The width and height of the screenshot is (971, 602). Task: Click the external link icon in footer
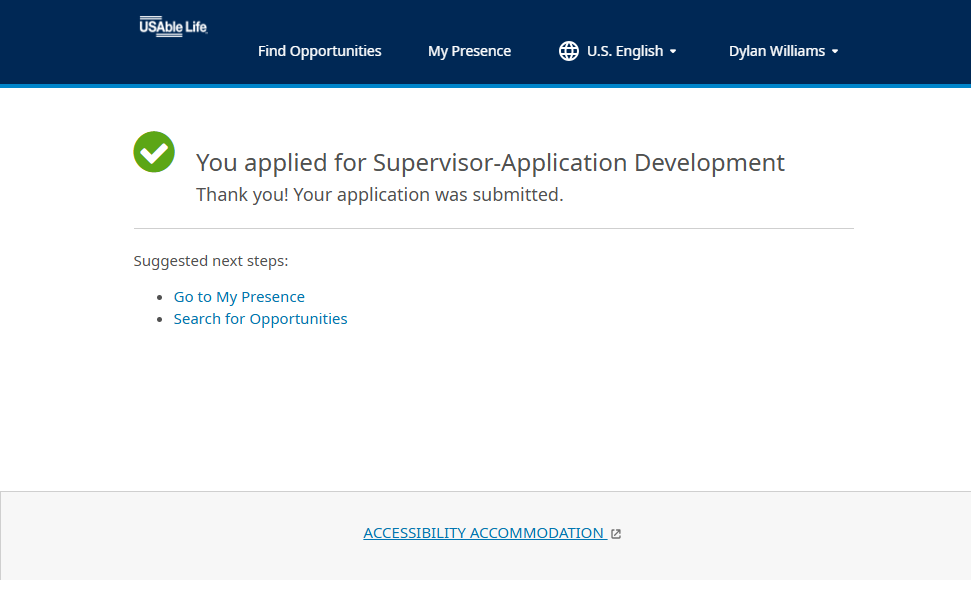pyautogui.click(x=616, y=534)
